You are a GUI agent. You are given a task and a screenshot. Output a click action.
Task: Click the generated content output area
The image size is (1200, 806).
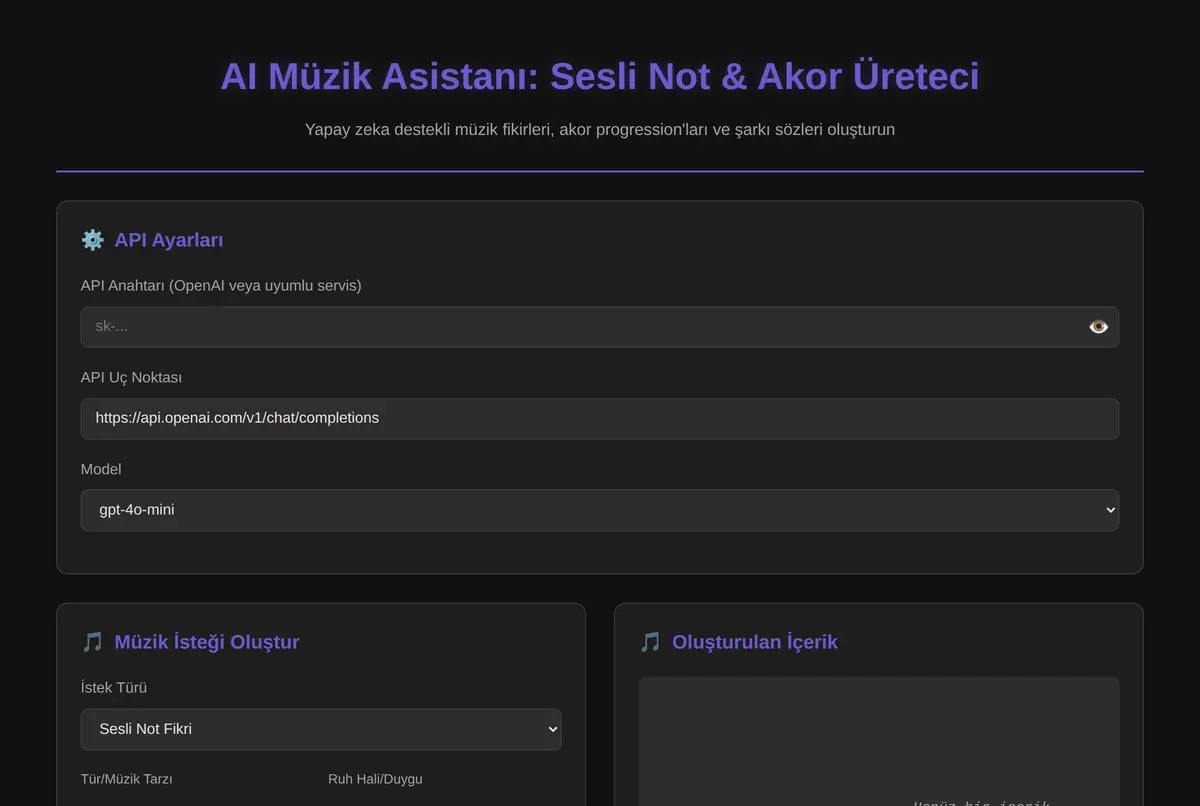click(x=879, y=742)
